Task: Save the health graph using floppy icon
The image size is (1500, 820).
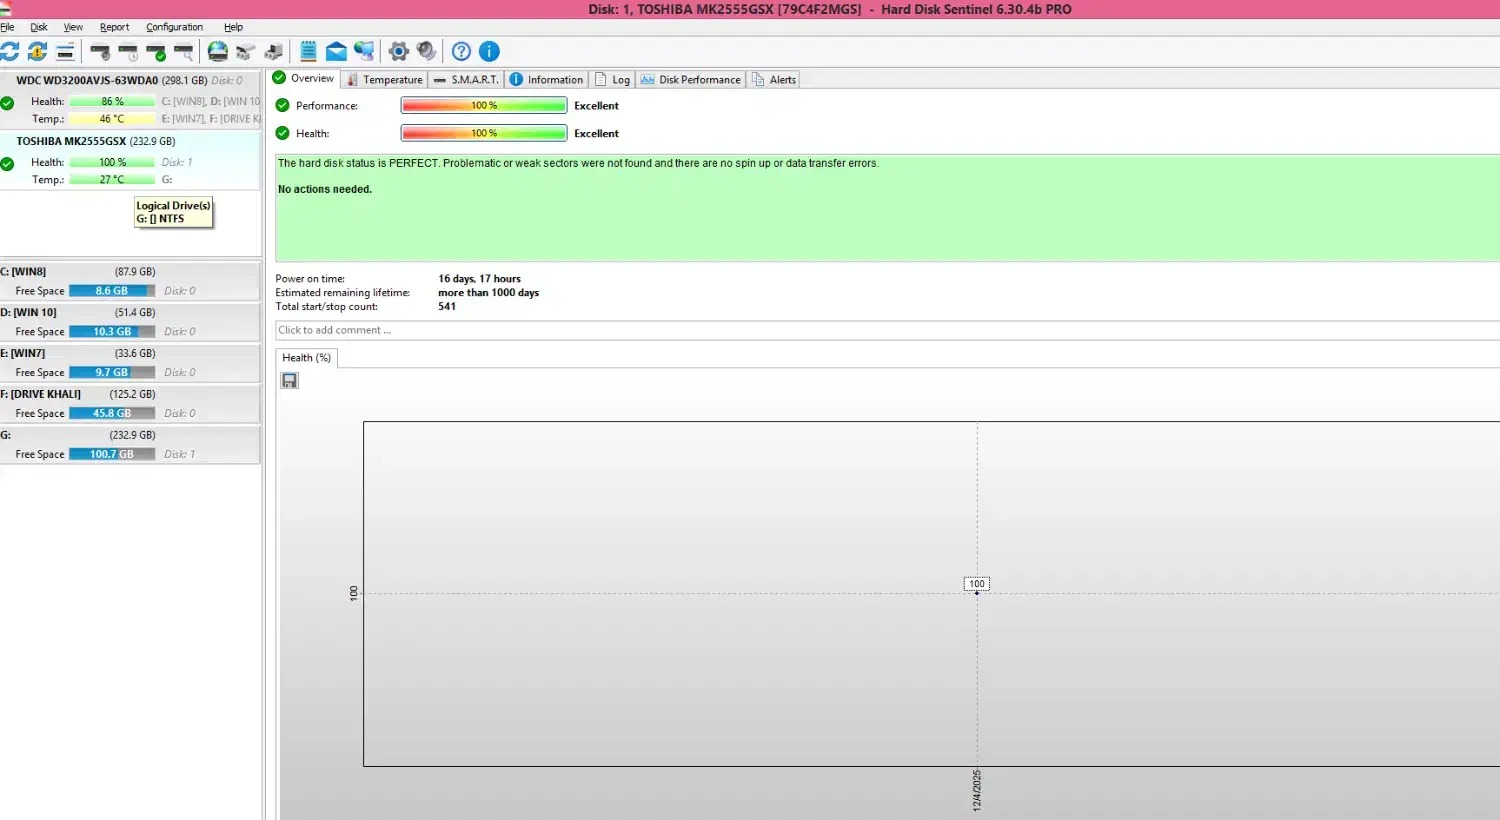Action: coord(289,380)
